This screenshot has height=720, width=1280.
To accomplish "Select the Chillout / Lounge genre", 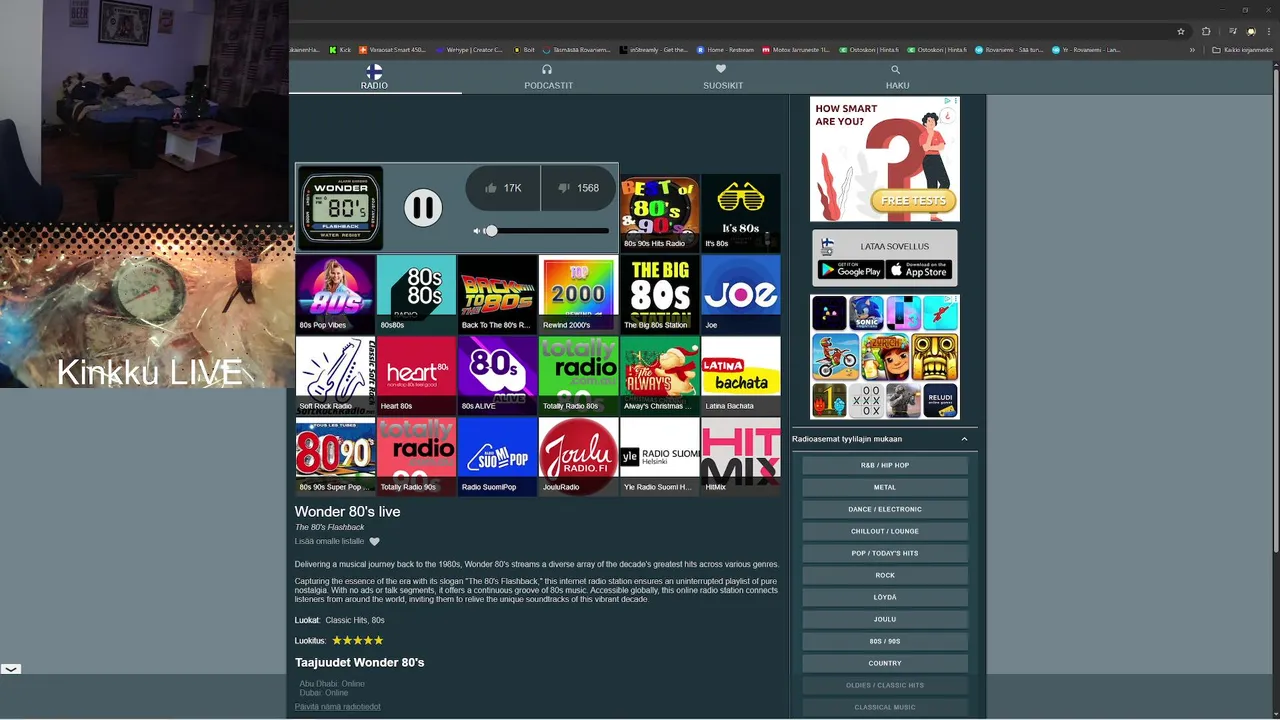I will tap(885, 531).
